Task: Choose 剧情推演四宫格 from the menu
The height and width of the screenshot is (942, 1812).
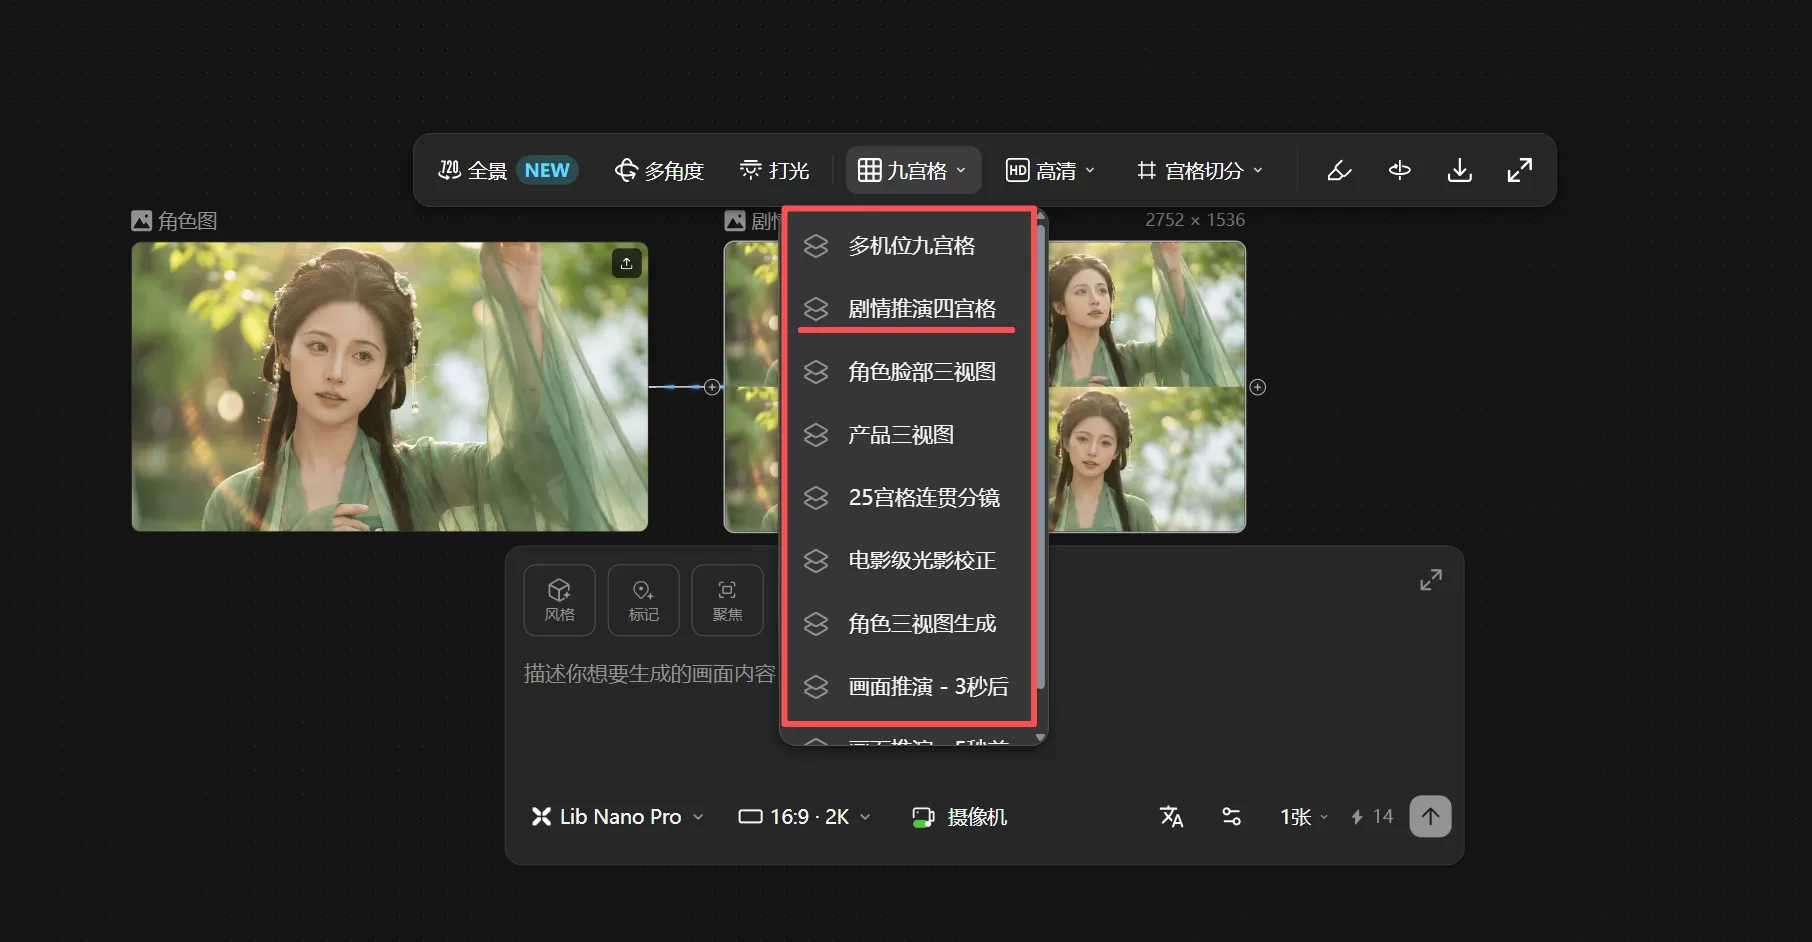Action: point(910,309)
